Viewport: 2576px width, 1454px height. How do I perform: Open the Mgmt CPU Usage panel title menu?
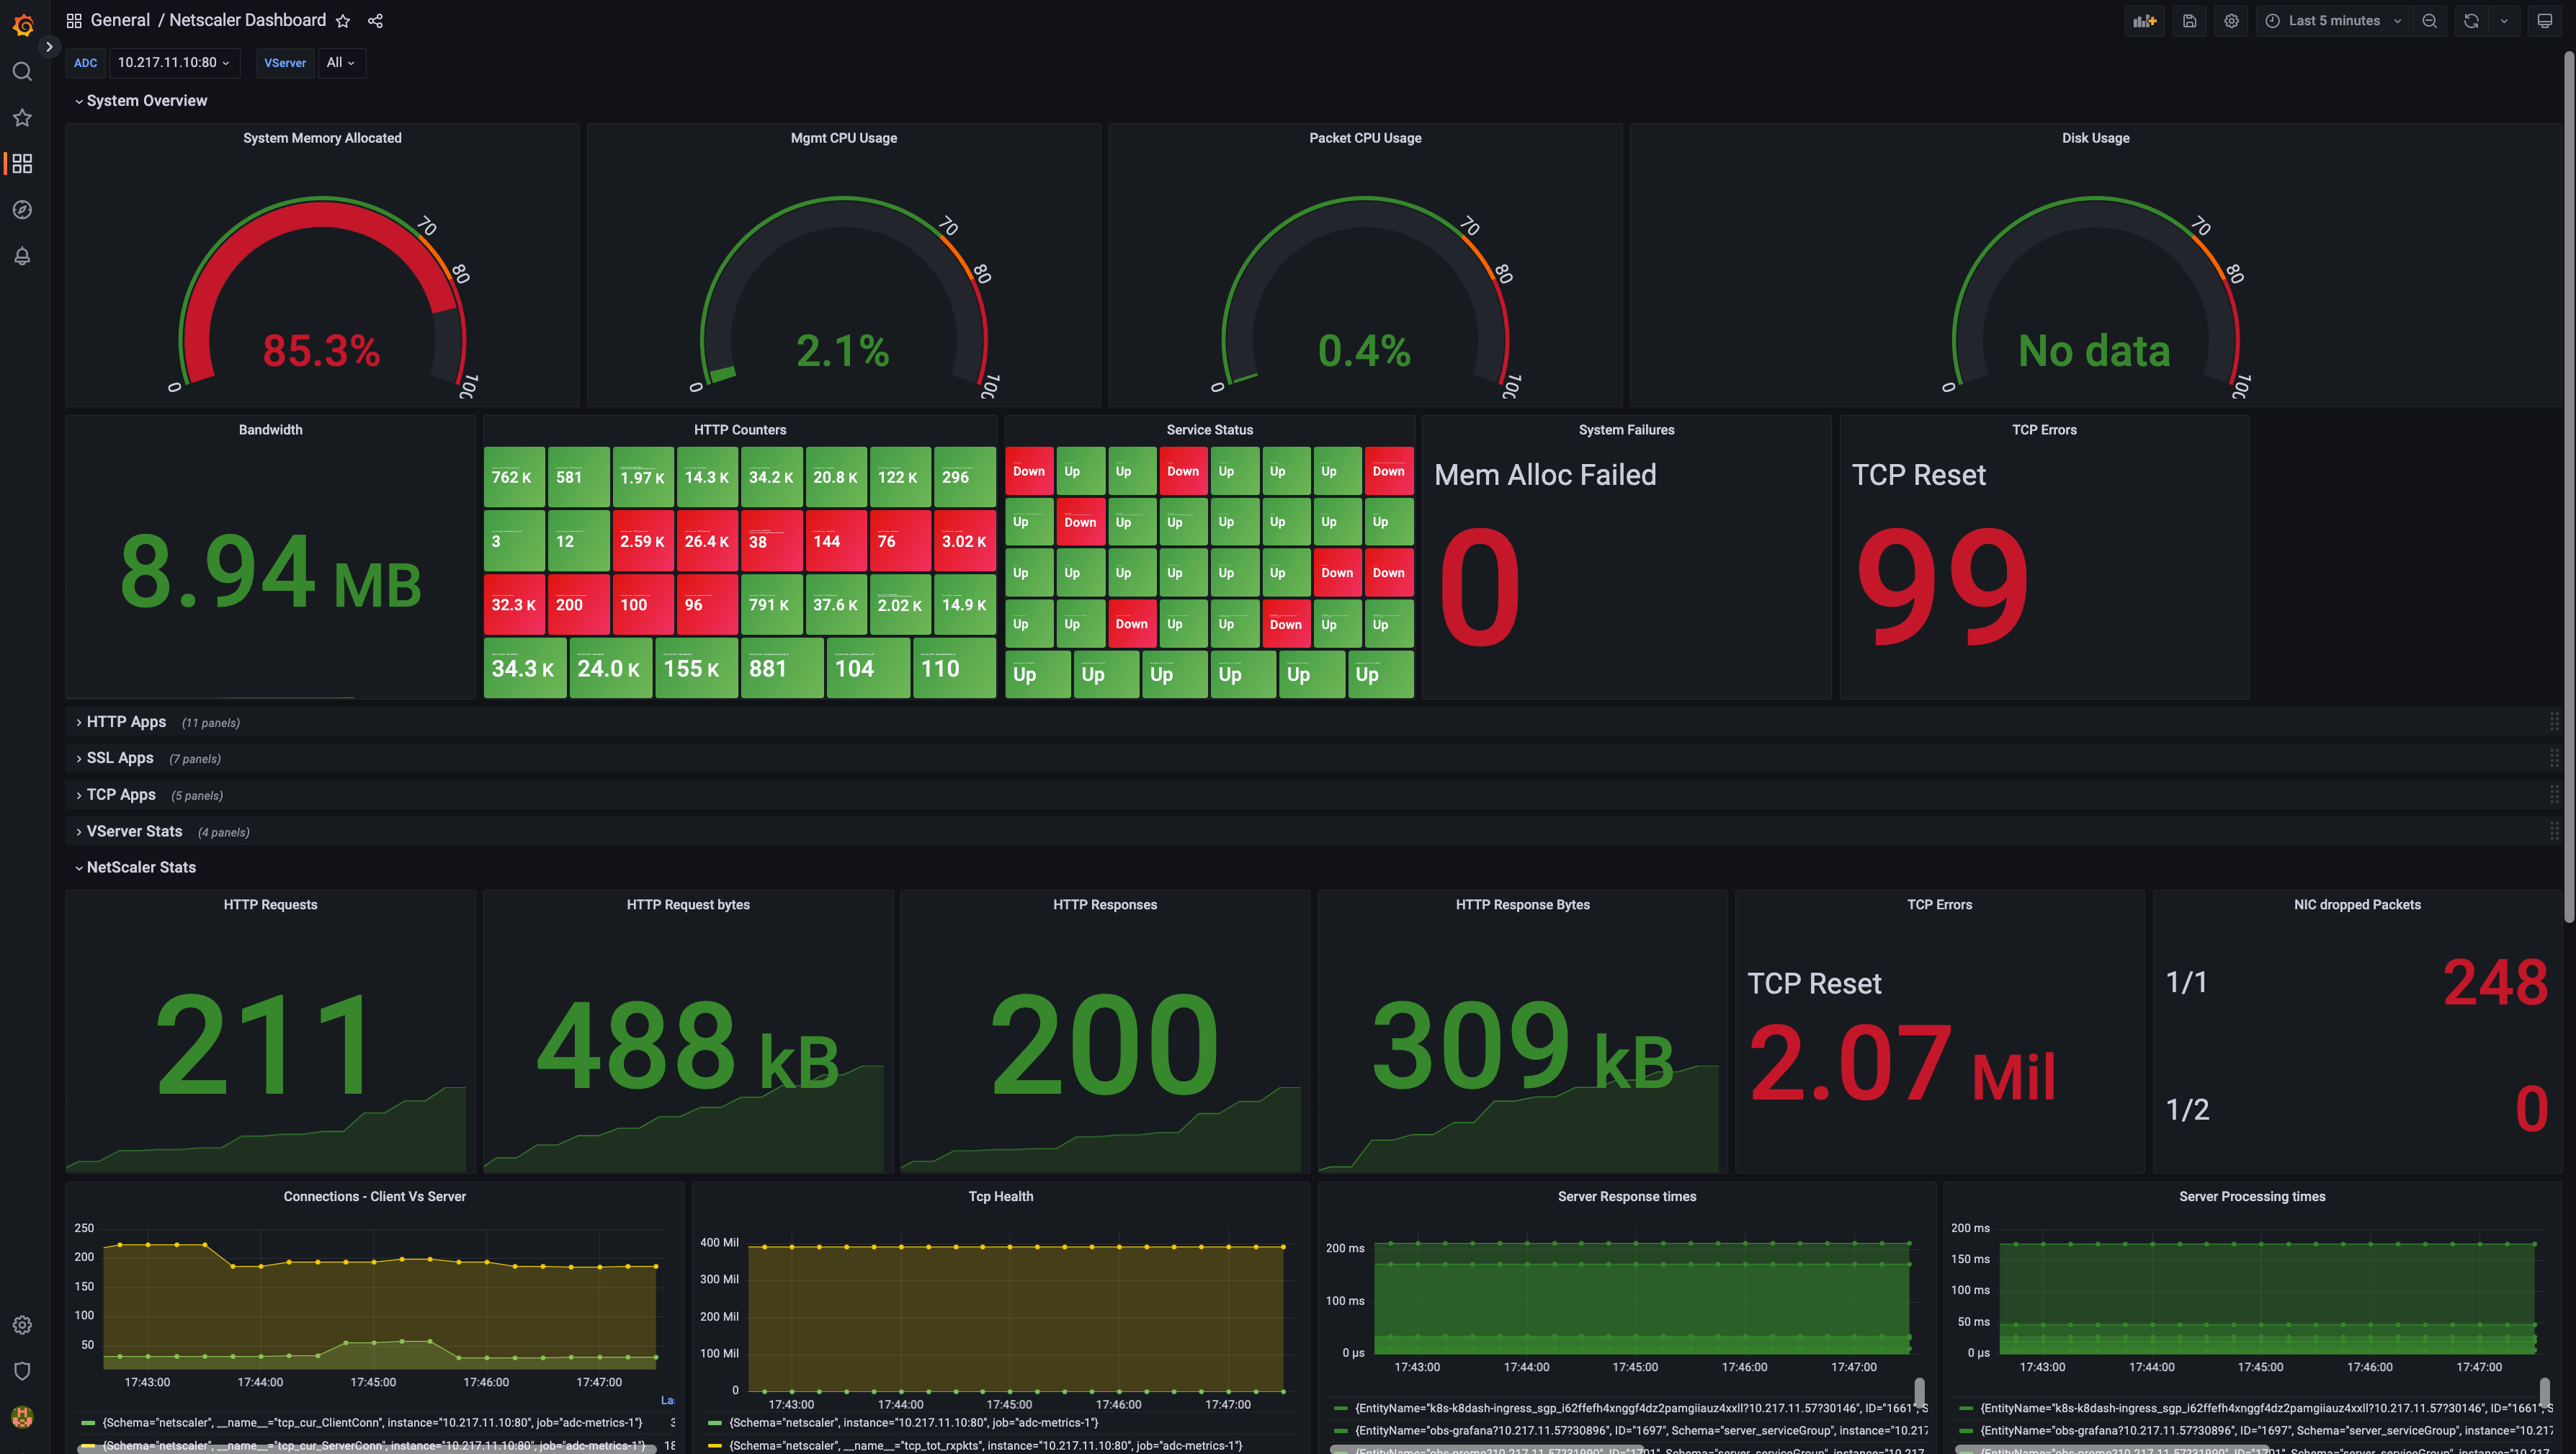(843, 138)
